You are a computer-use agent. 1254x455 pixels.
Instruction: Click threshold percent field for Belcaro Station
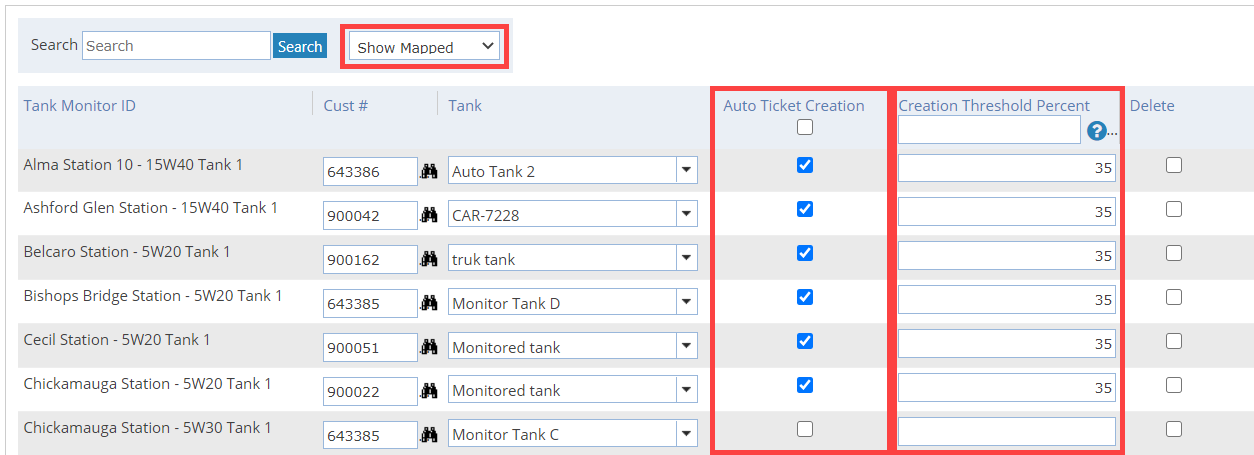tap(1007, 256)
